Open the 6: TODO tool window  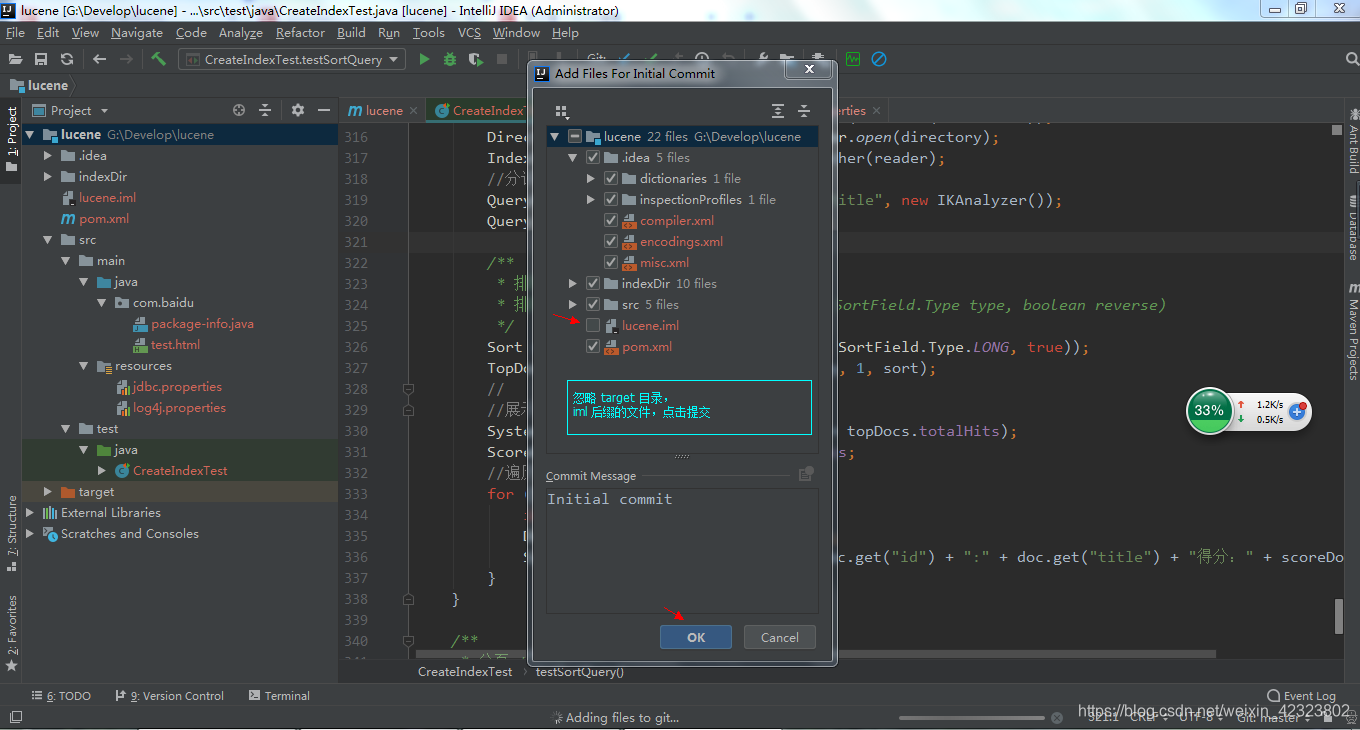click(61, 695)
